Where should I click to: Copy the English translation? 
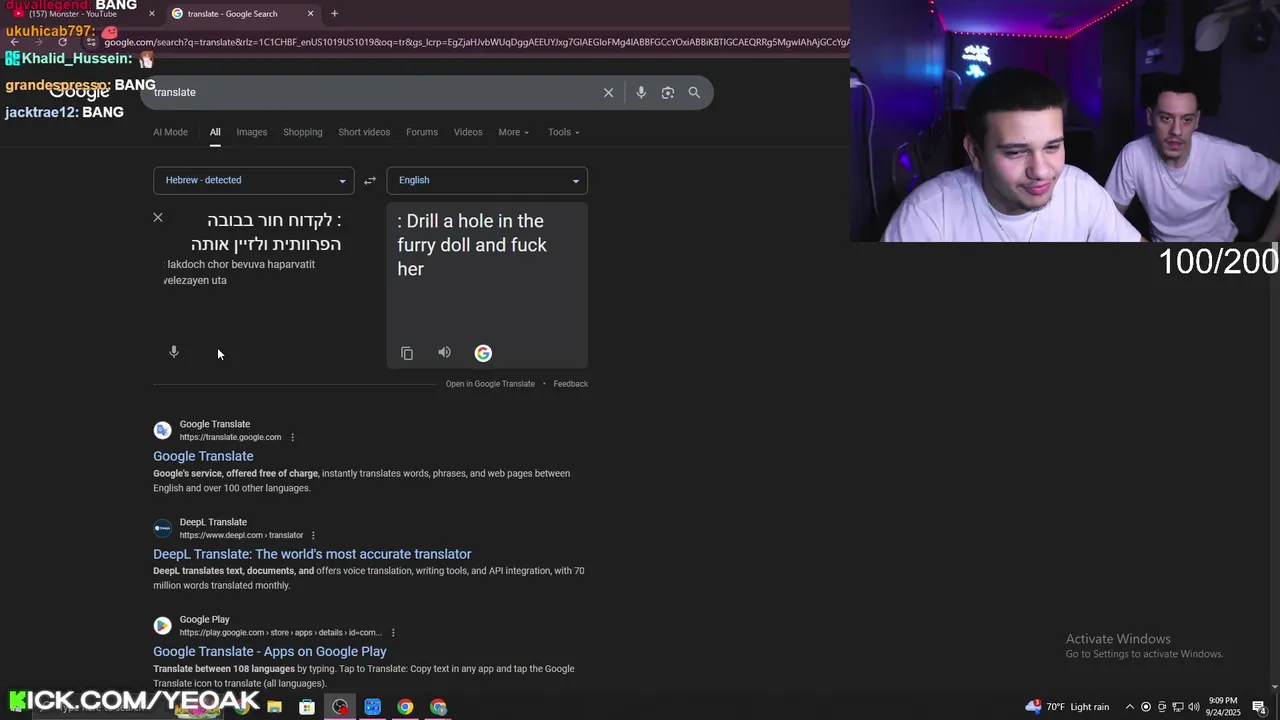[x=407, y=353]
